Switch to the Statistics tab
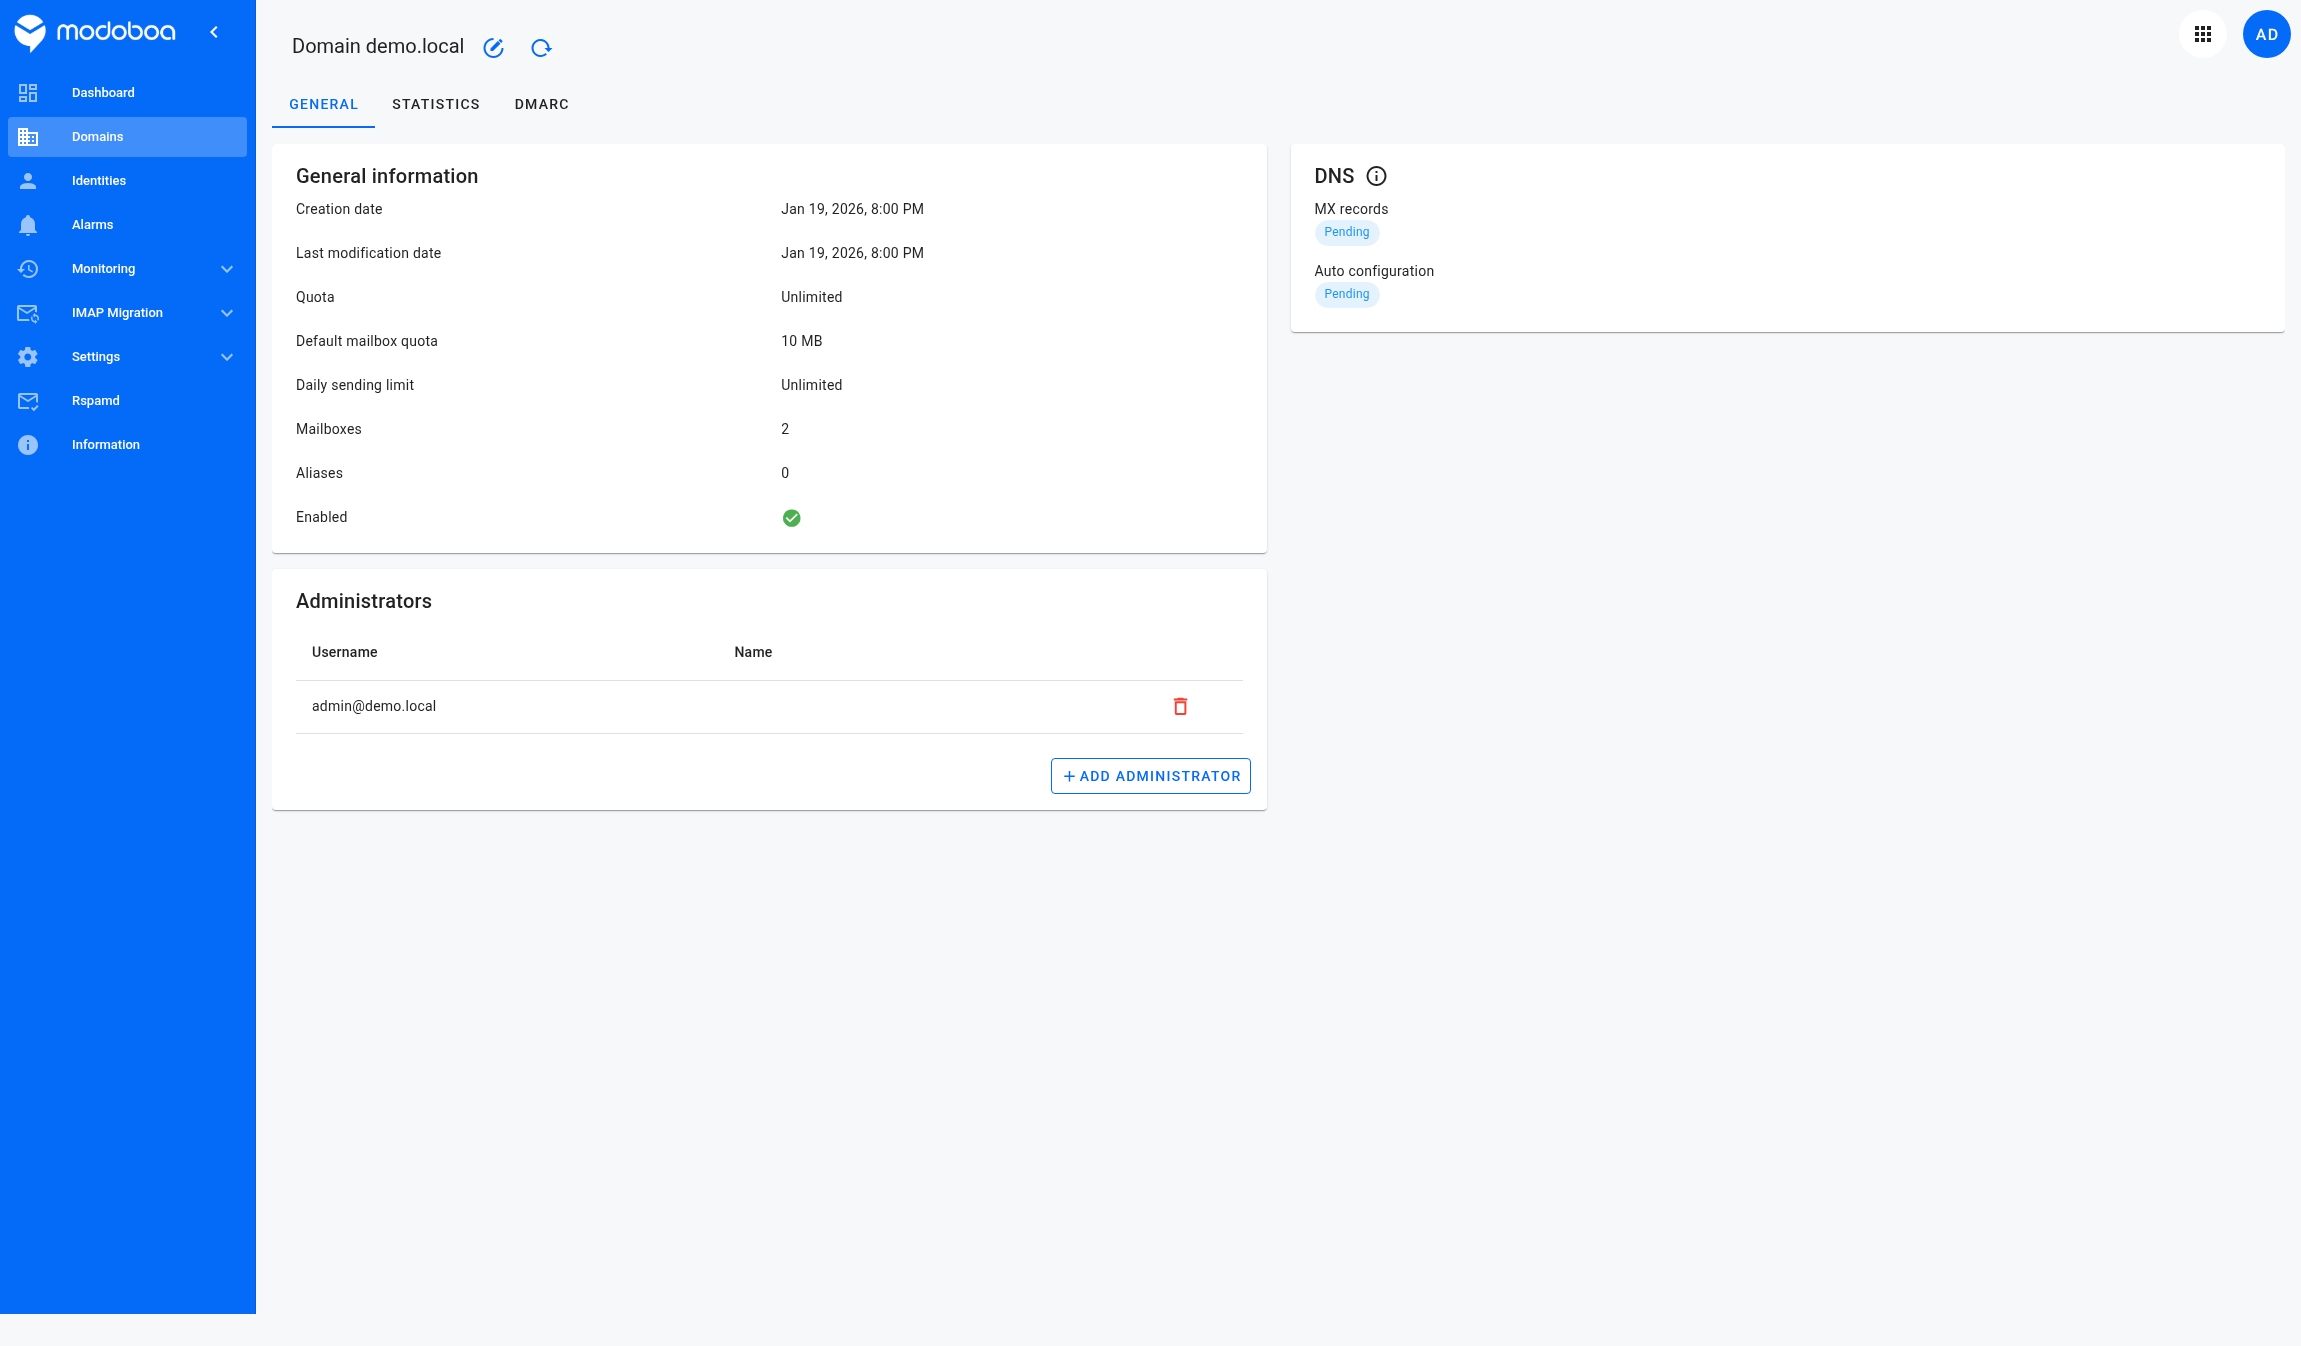The height and width of the screenshot is (1346, 2301). pos(435,104)
